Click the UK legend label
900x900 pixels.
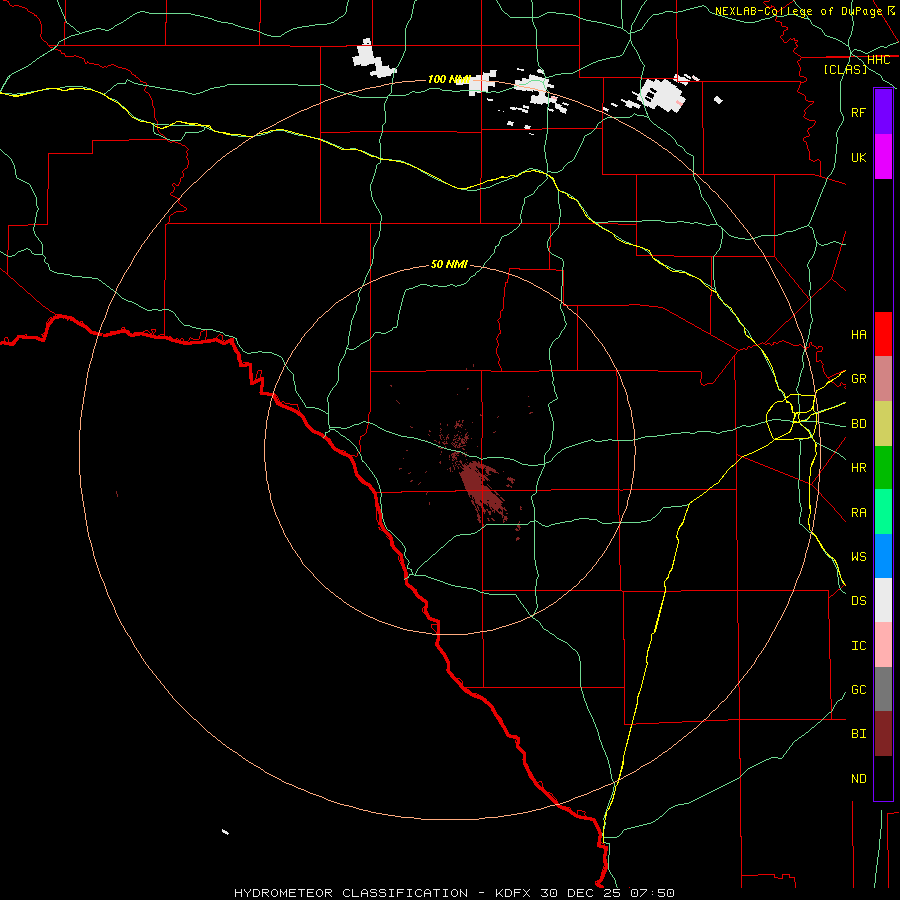pyautogui.click(x=858, y=157)
